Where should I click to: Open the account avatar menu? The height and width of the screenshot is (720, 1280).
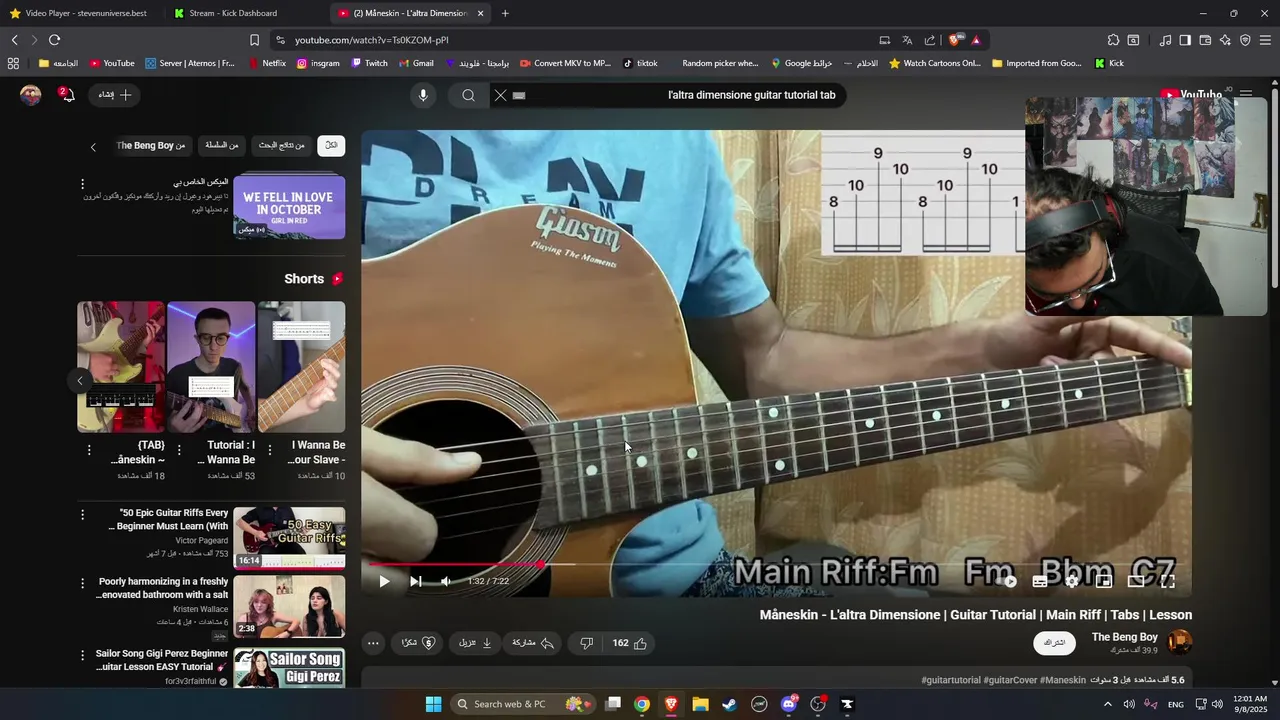(x=31, y=95)
